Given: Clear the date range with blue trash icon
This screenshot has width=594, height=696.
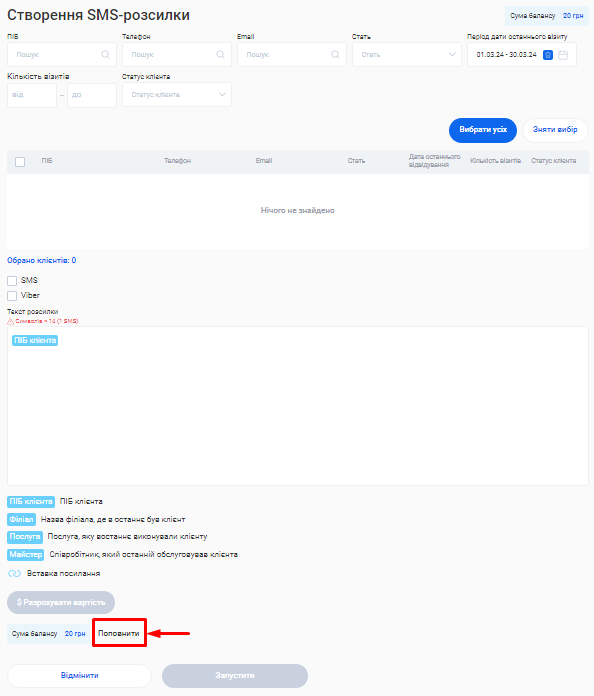Looking at the screenshot, I should [548, 55].
